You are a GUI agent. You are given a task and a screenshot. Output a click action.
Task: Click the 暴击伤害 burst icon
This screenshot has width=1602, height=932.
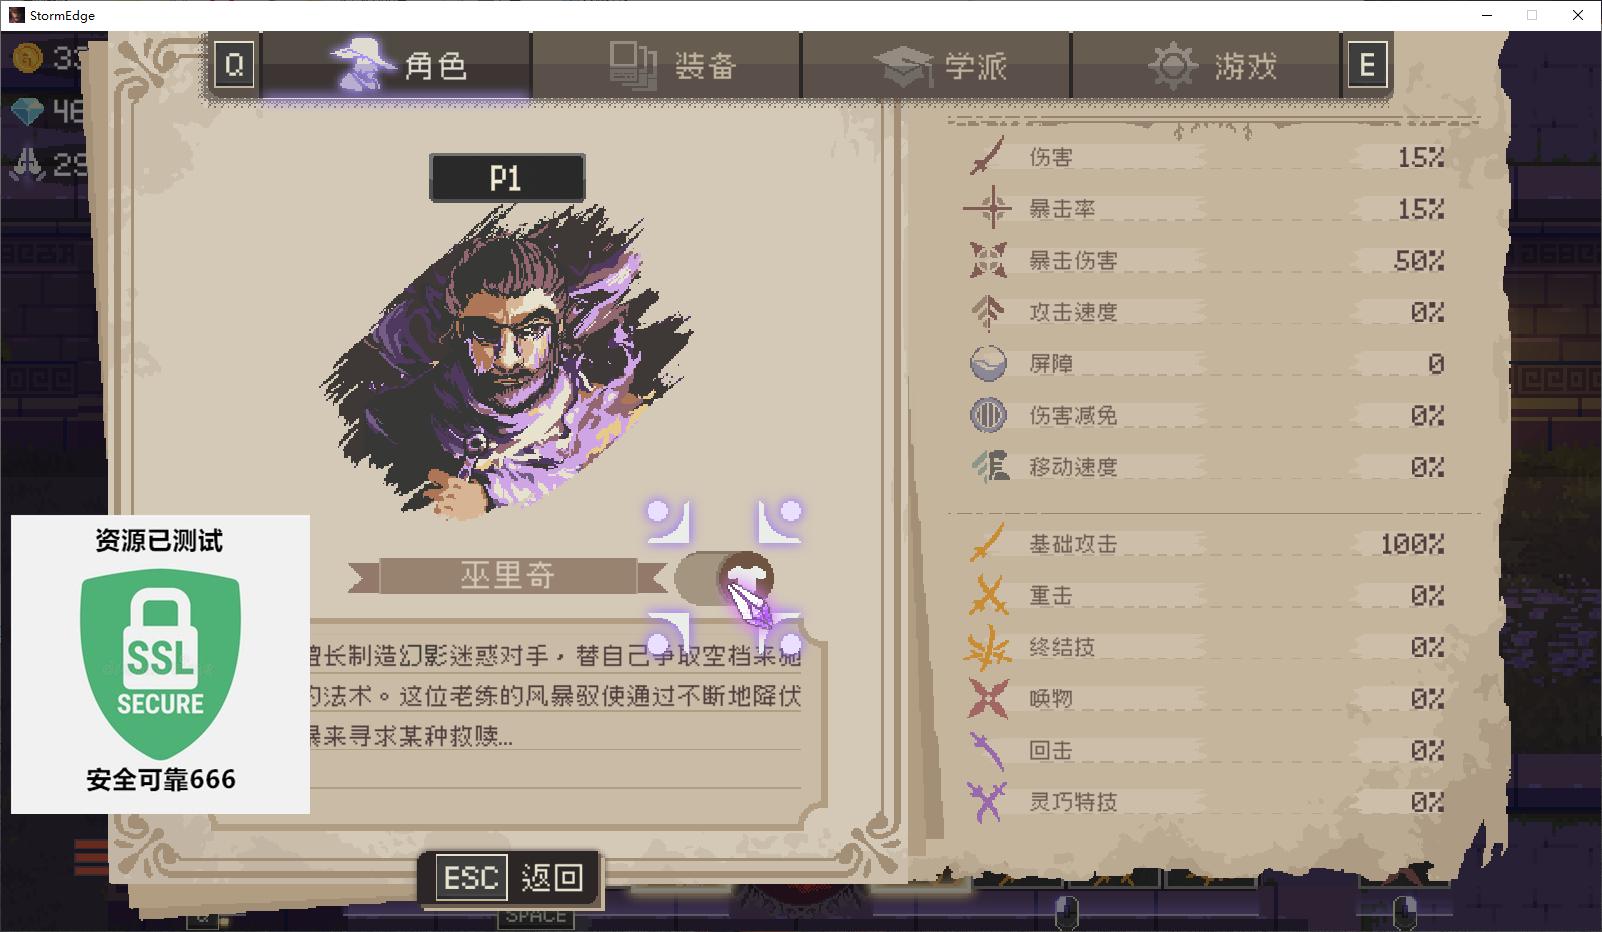point(988,260)
